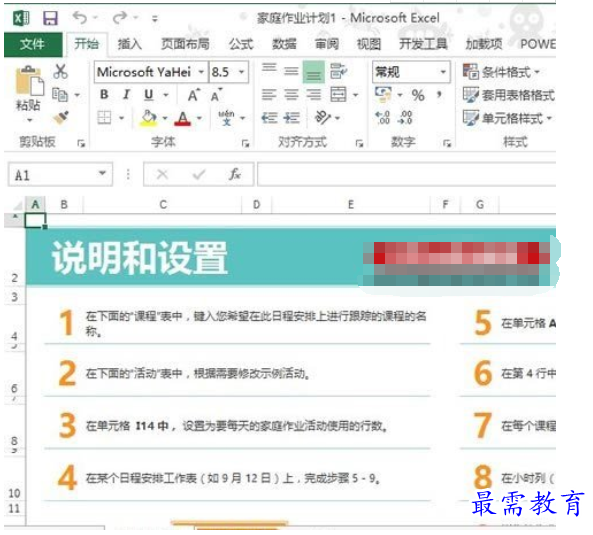This screenshot has width=593, height=535.
Task: Open the text orientation tool
Action: coord(323,118)
